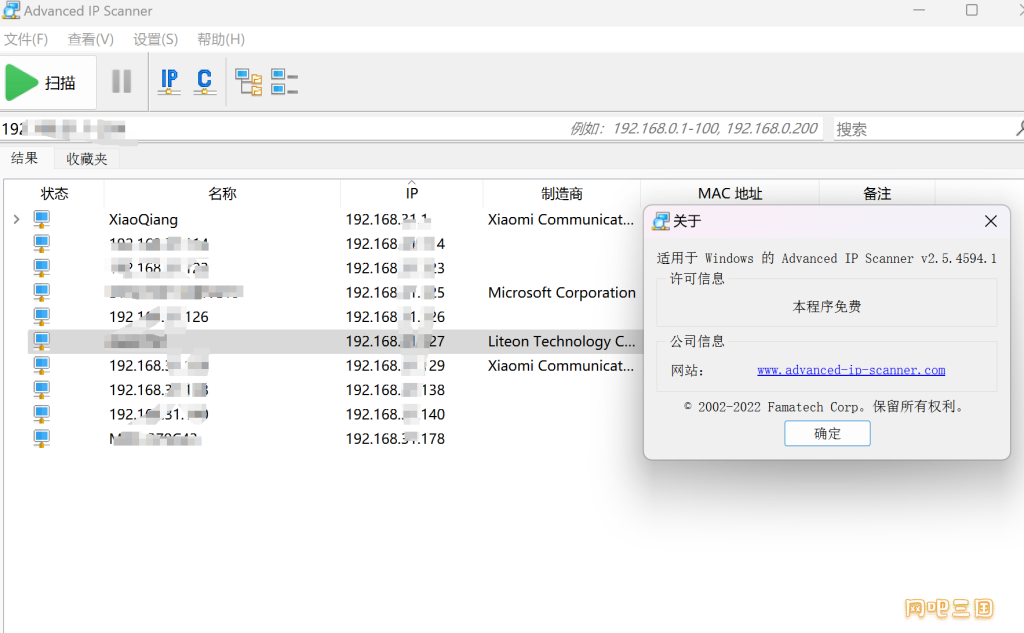Open the 文件(F) menu

point(26,39)
